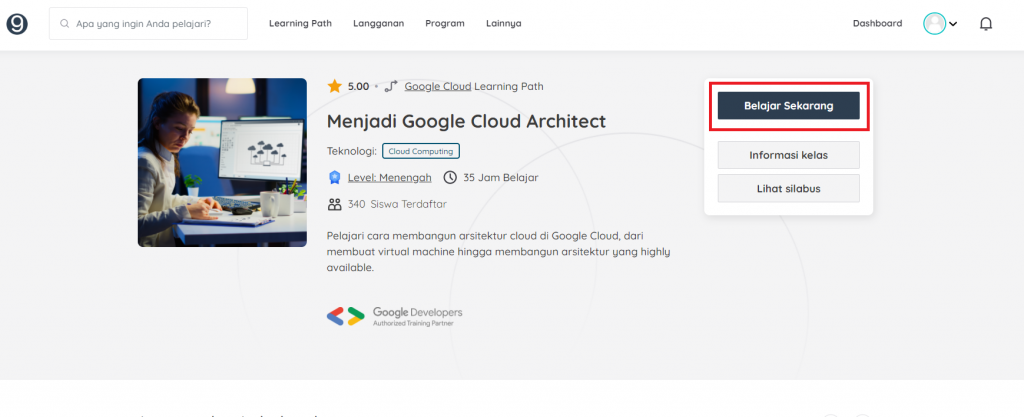This screenshot has height=417, width=1024.
Task: Open the Learning Path menu
Action: pos(300,23)
